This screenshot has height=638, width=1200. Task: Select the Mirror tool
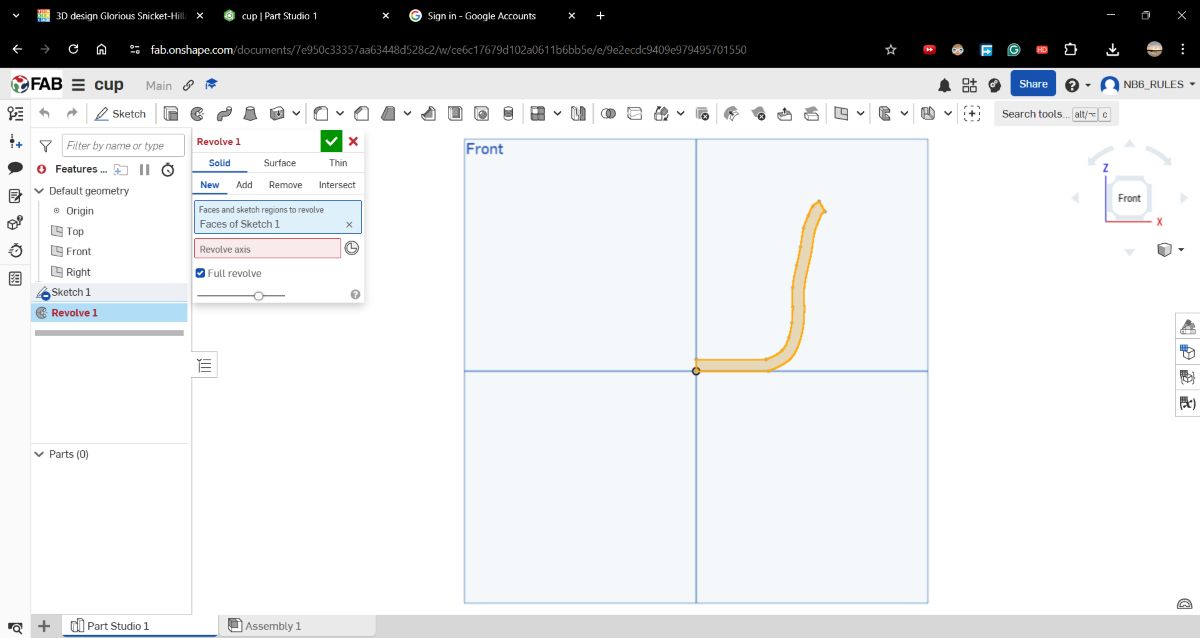[577, 113]
